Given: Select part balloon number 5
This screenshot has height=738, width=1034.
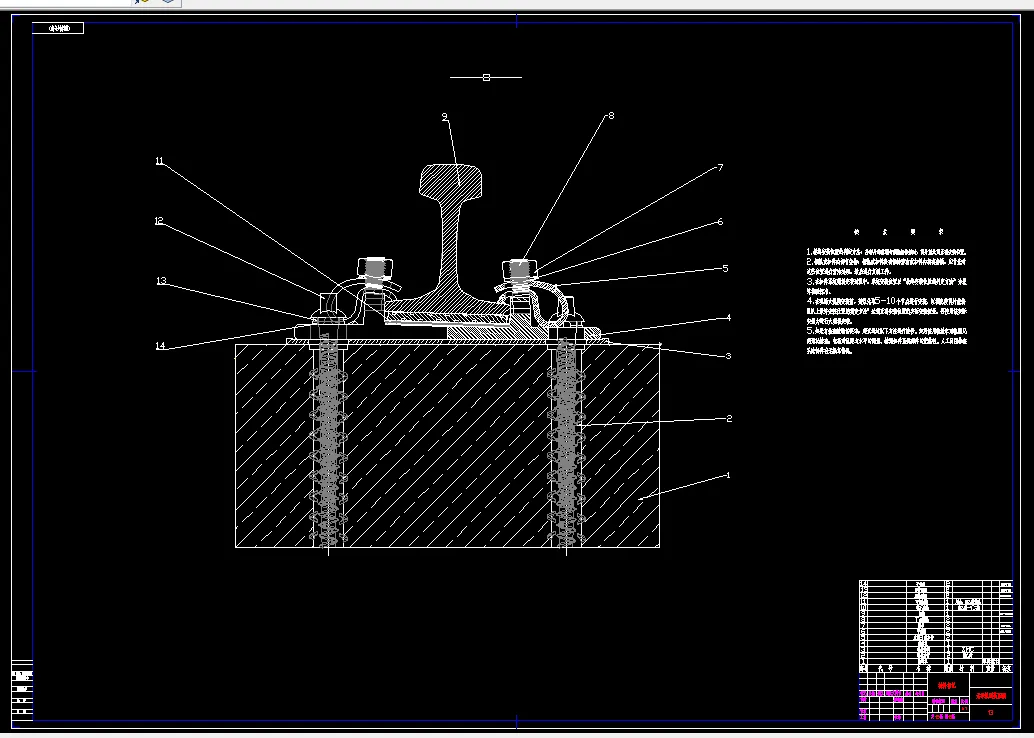Looking at the screenshot, I should tap(725, 268).
